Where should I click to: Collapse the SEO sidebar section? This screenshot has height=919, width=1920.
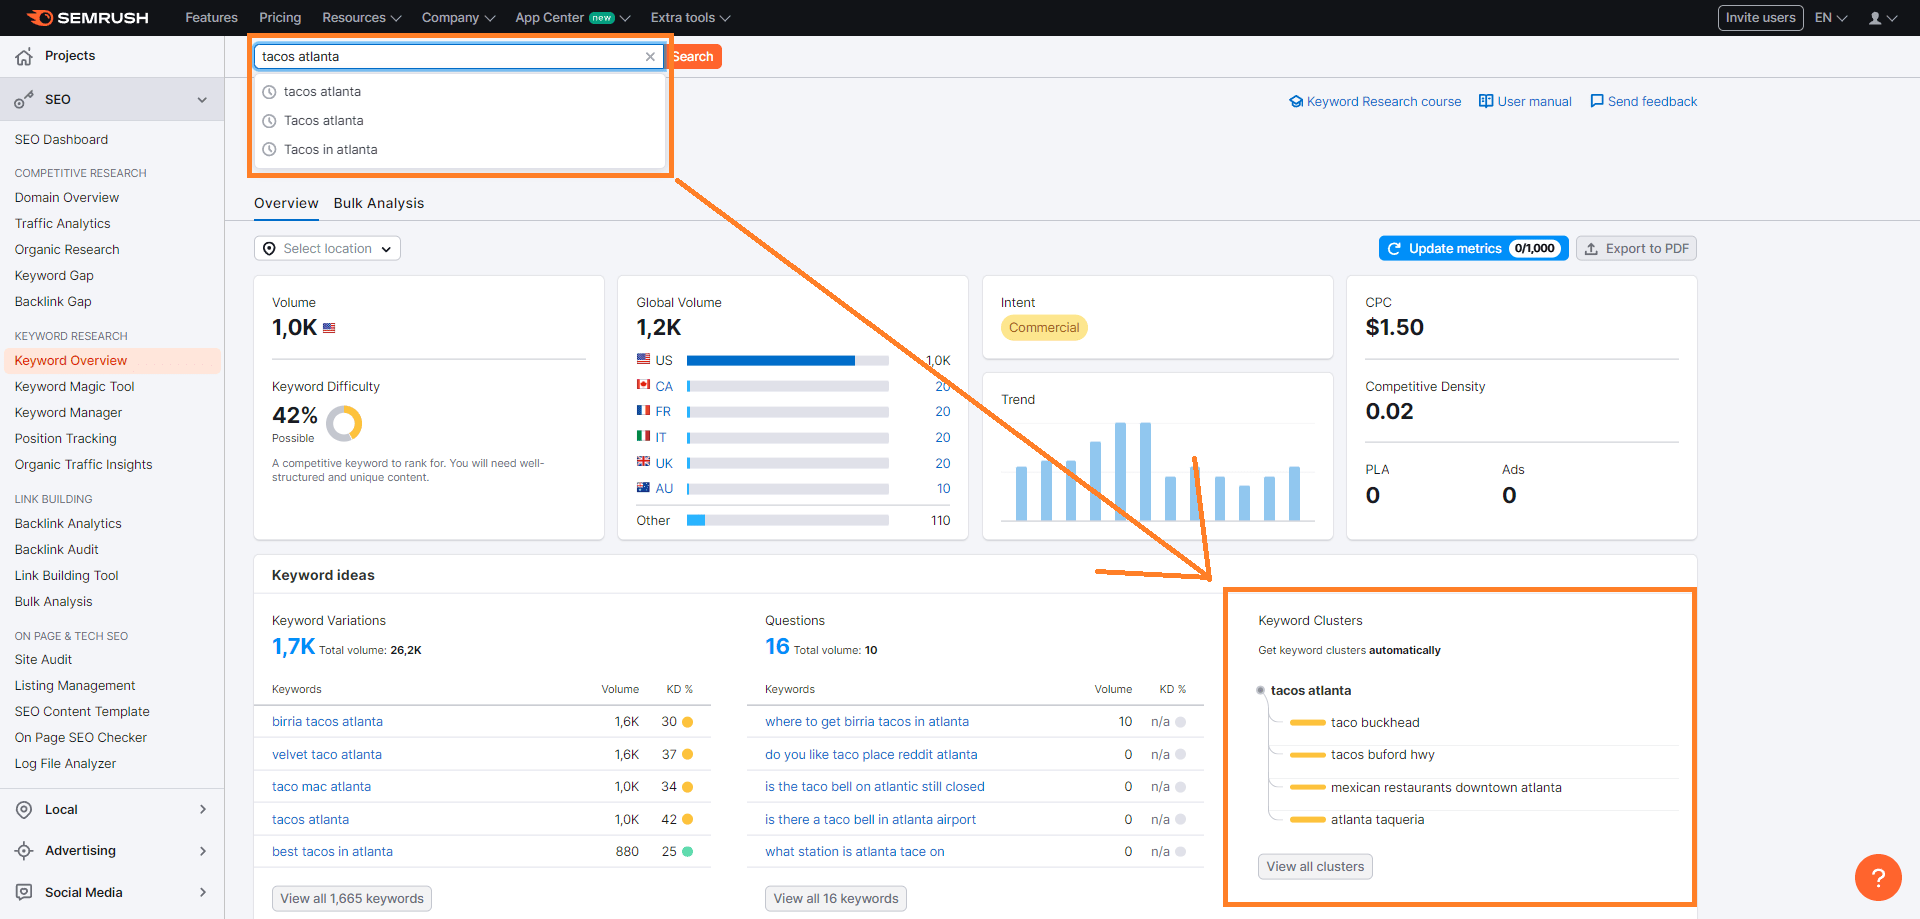point(202,100)
